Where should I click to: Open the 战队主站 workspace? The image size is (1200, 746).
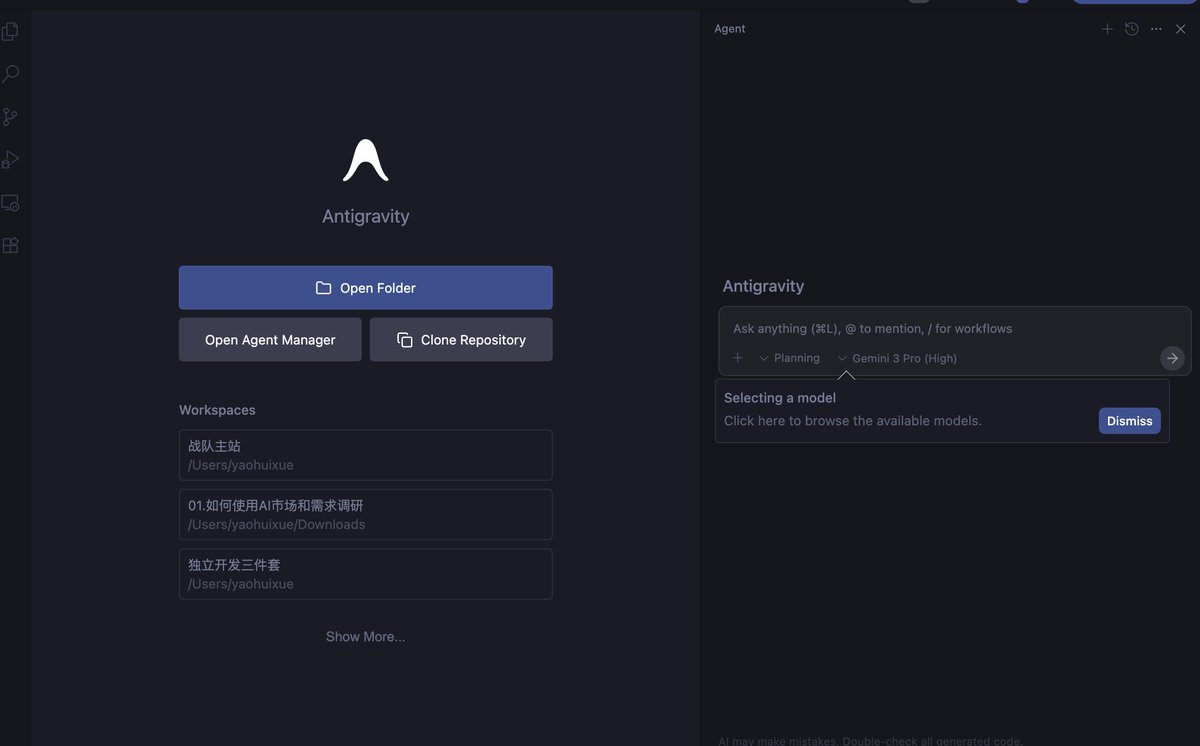point(365,455)
